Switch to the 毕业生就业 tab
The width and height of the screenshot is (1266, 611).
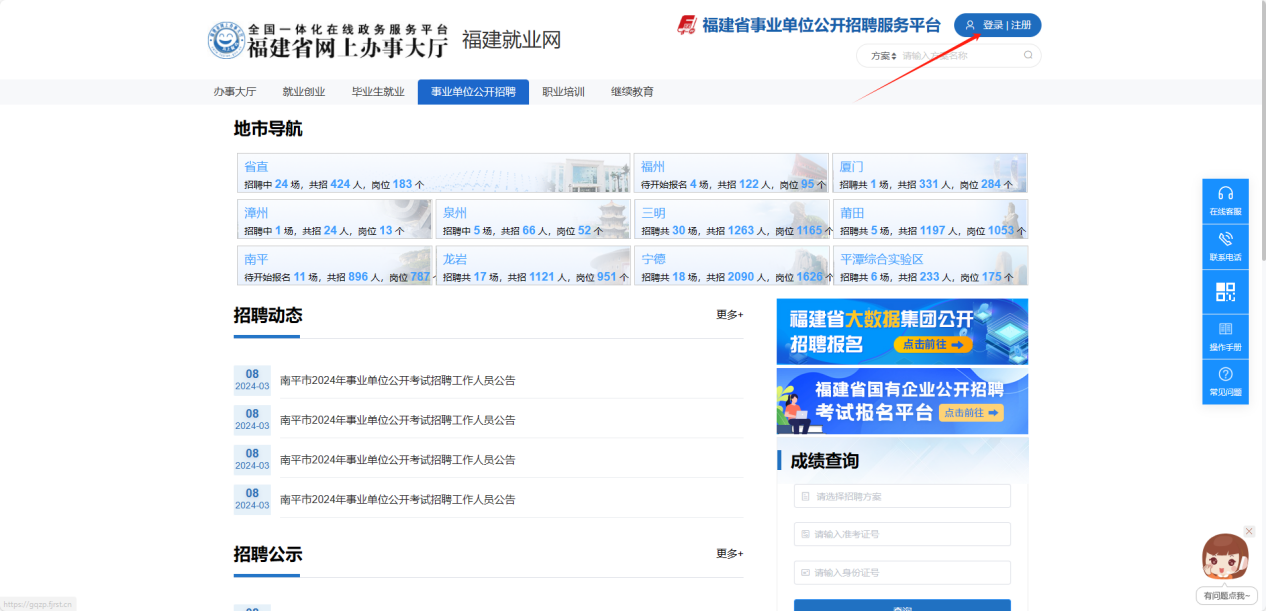tap(378, 92)
